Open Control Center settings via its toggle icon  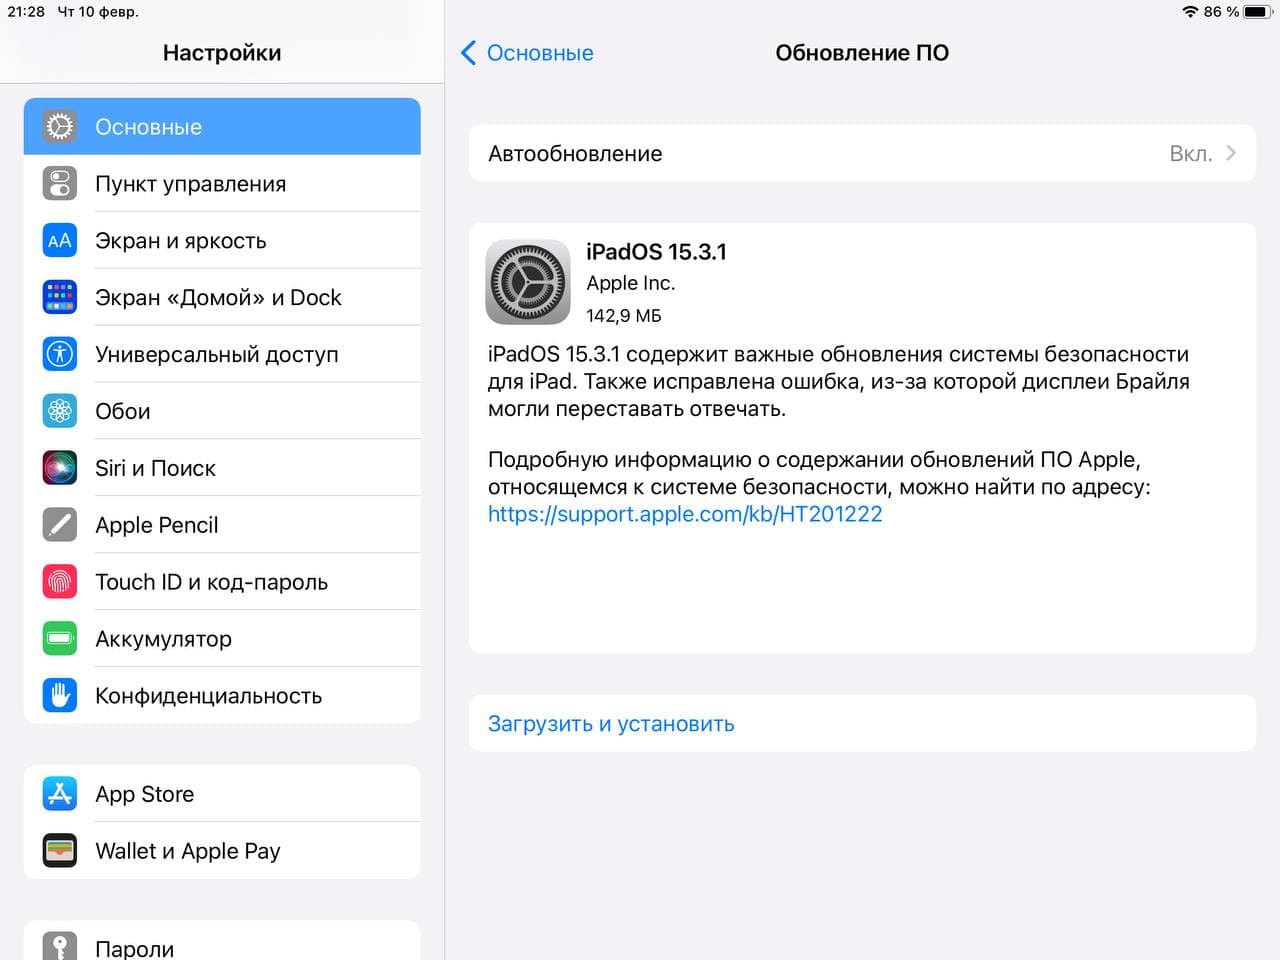(60, 184)
